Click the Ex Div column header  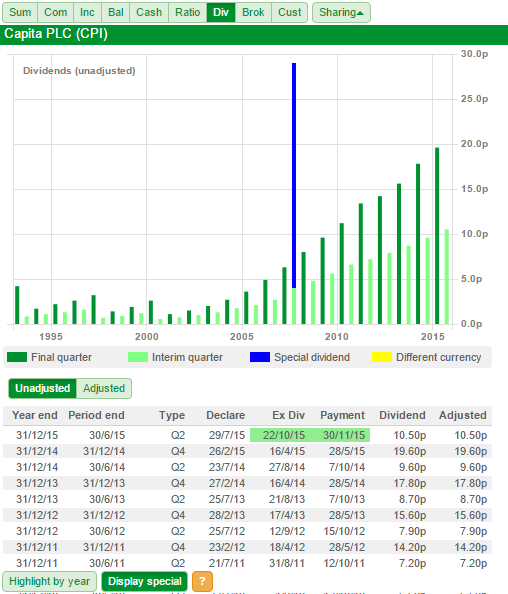[x=288, y=415]
